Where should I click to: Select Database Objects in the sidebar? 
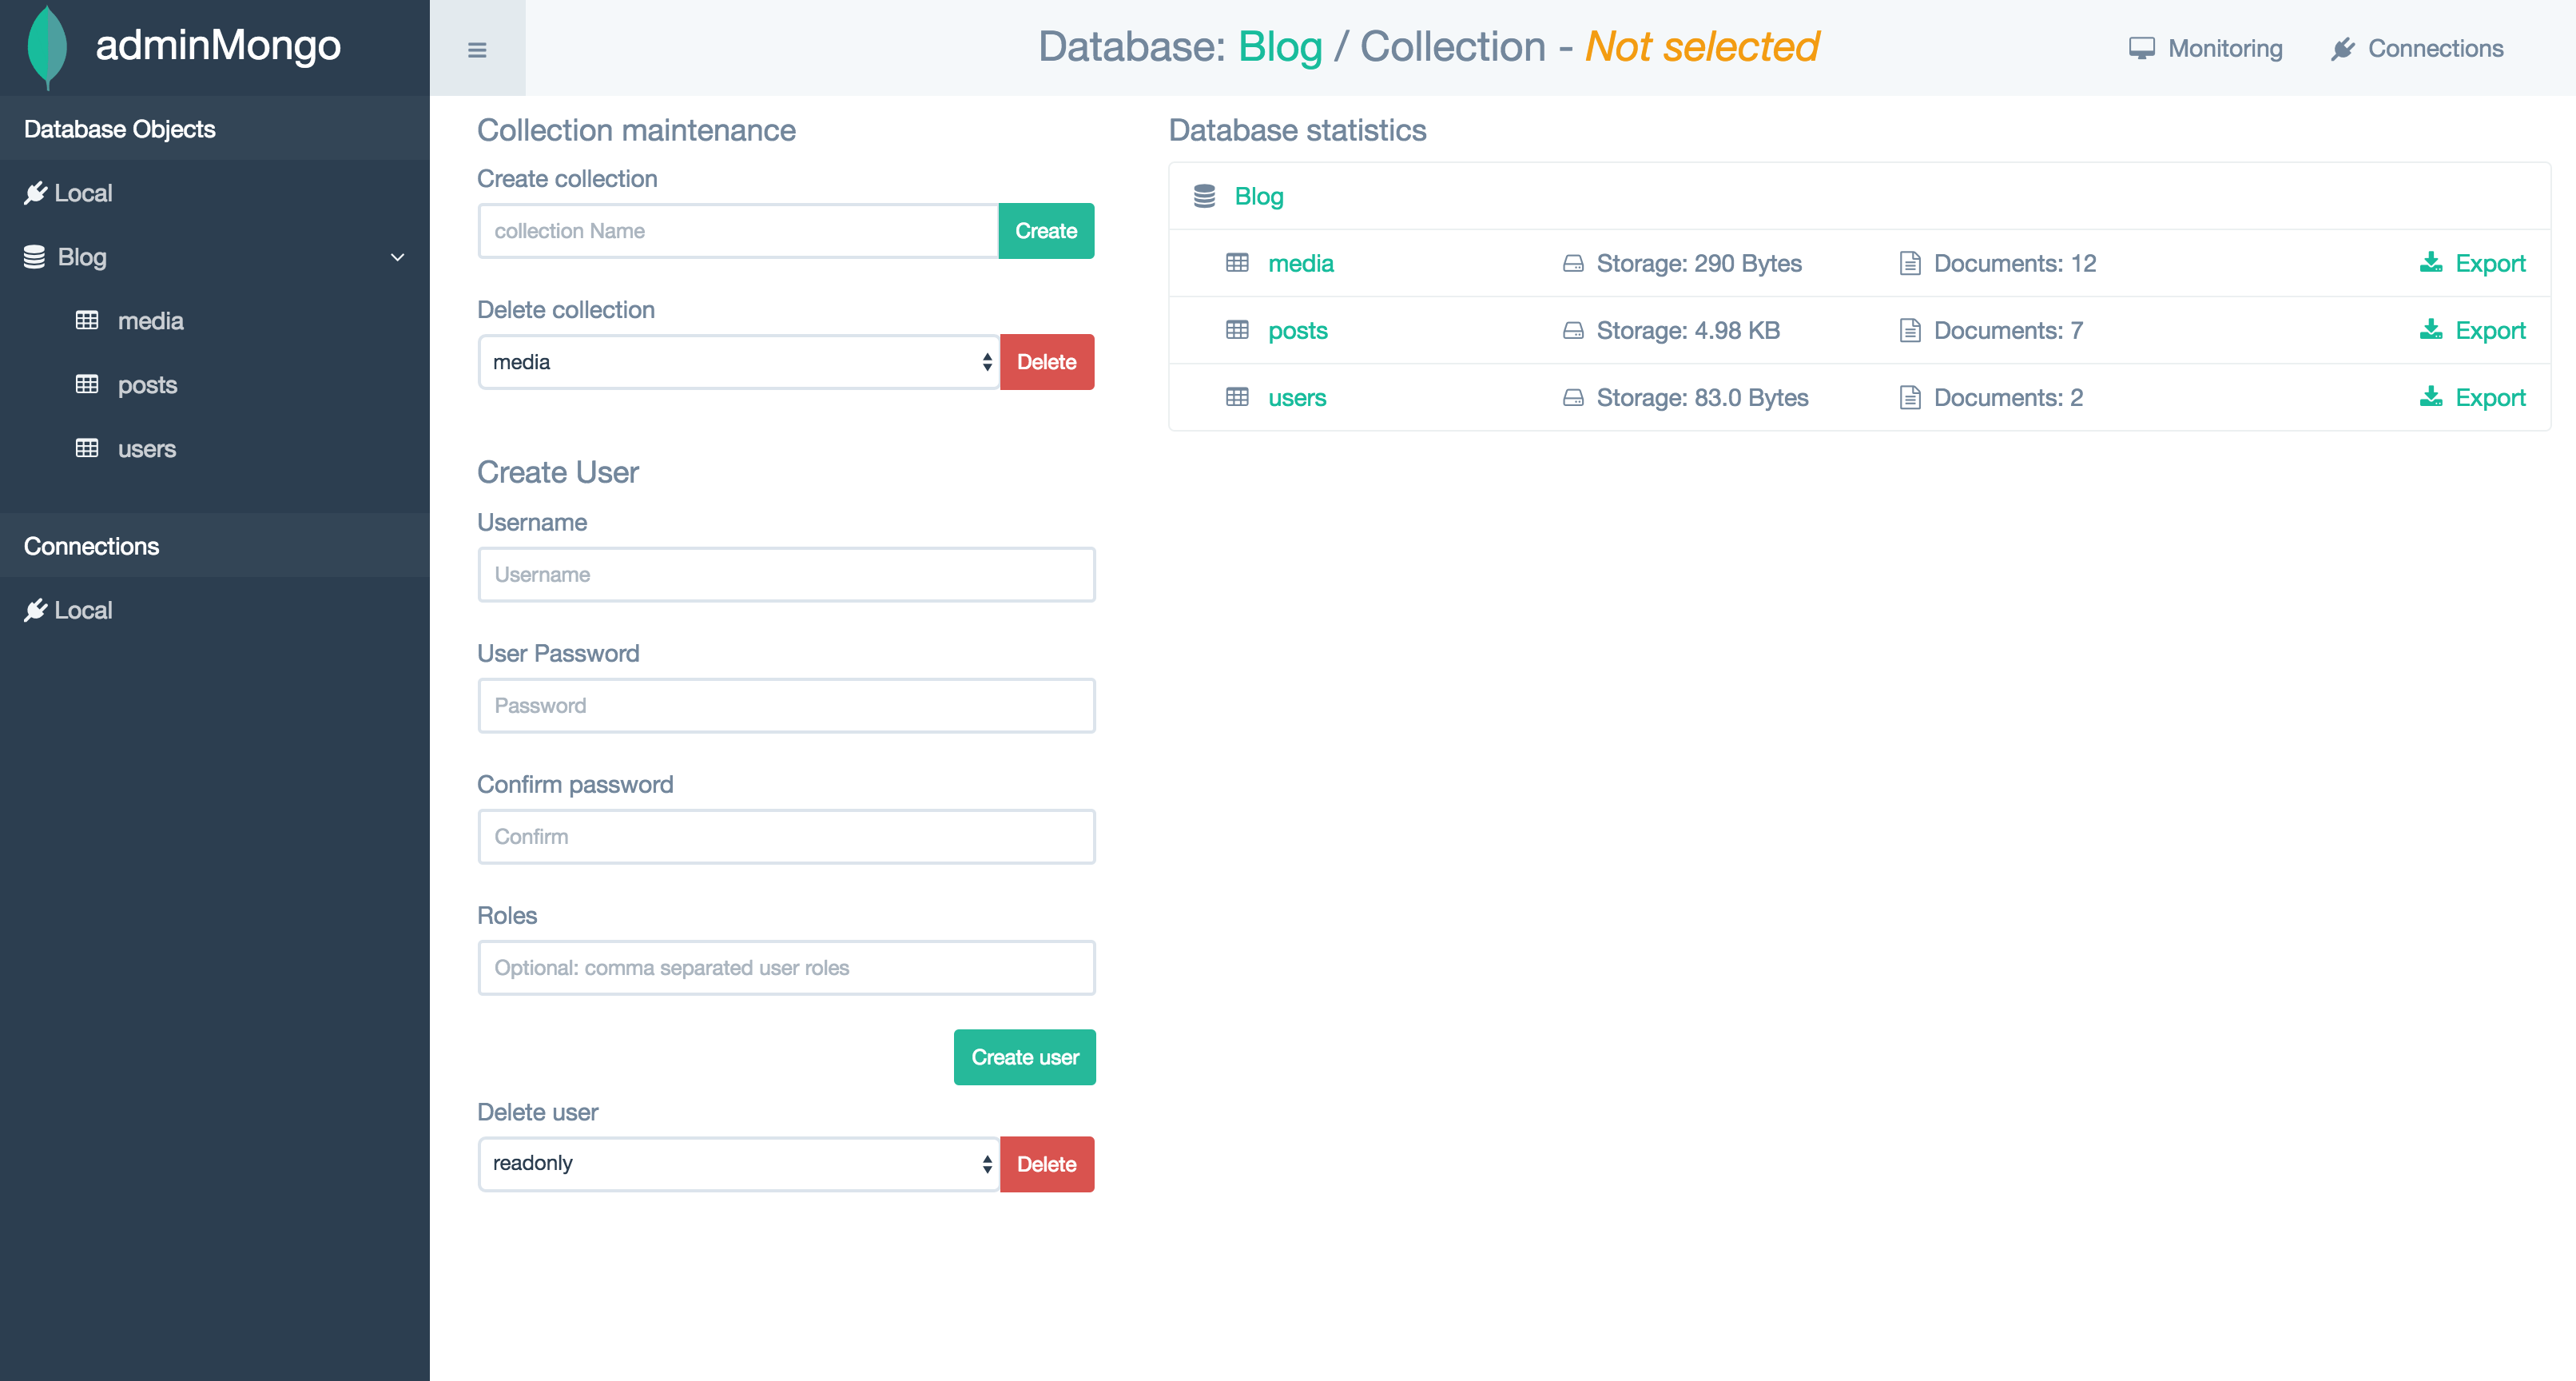tap(119, 128)
